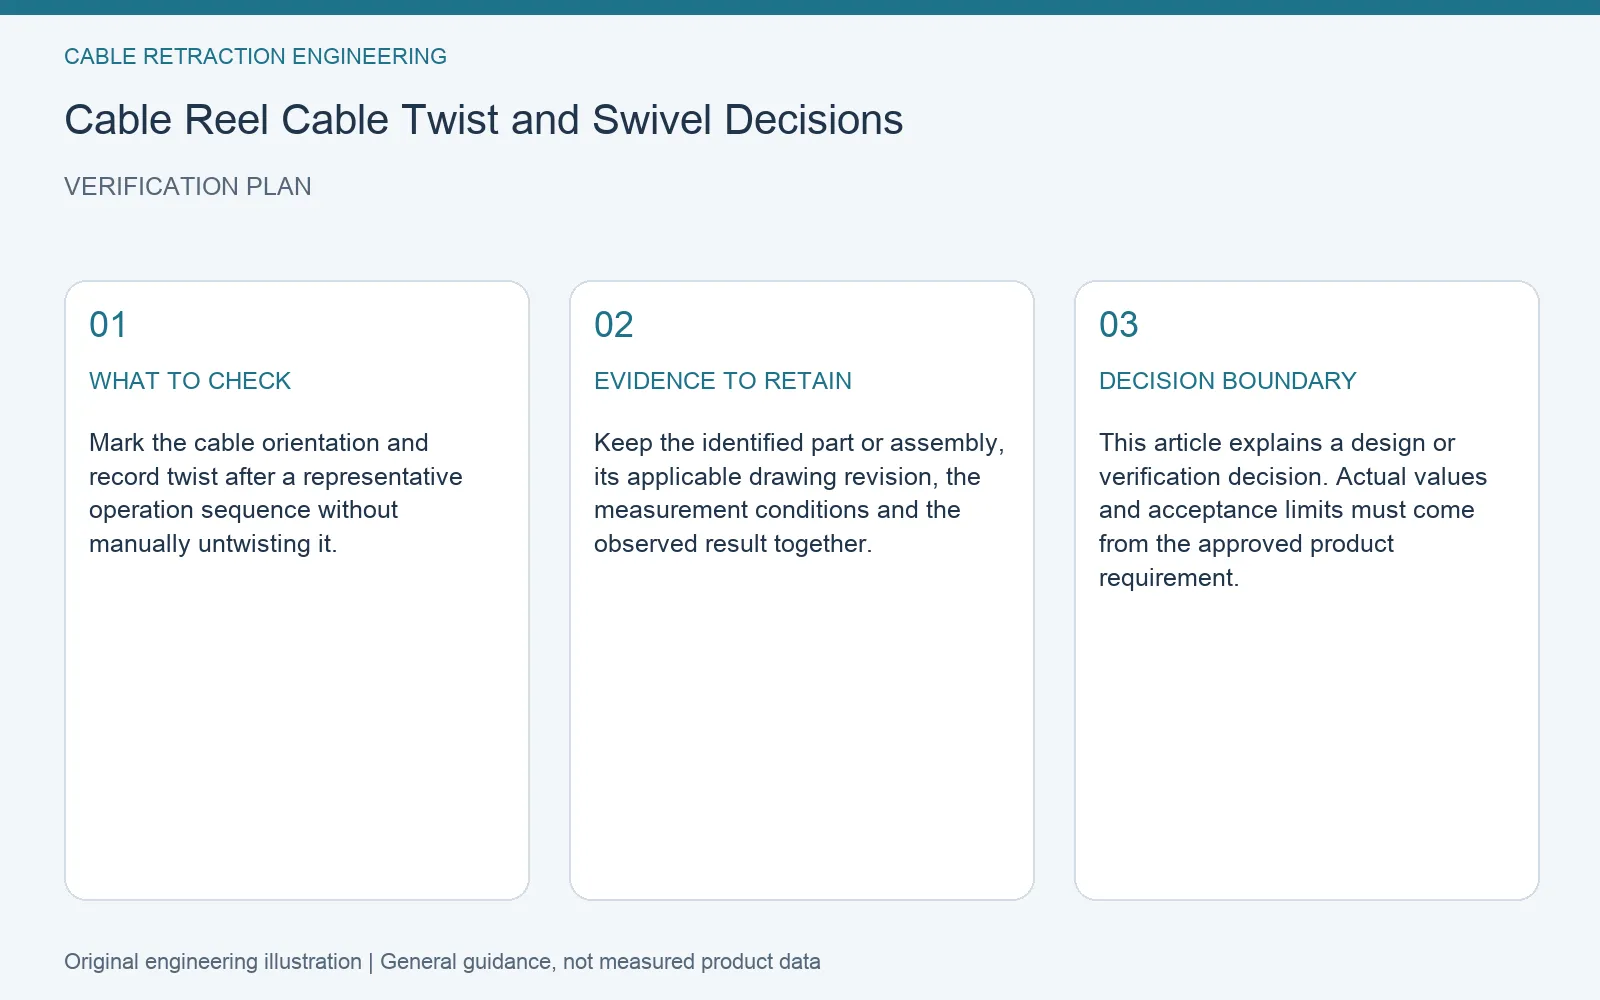Click the footer 'Original engineering illustration' note
The image size is (1600, 1000).
(x=442, y=962)
